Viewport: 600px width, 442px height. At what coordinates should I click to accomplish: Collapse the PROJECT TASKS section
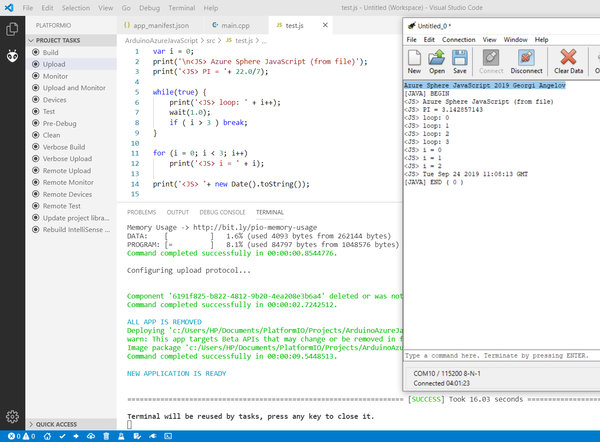coord(72,41)
